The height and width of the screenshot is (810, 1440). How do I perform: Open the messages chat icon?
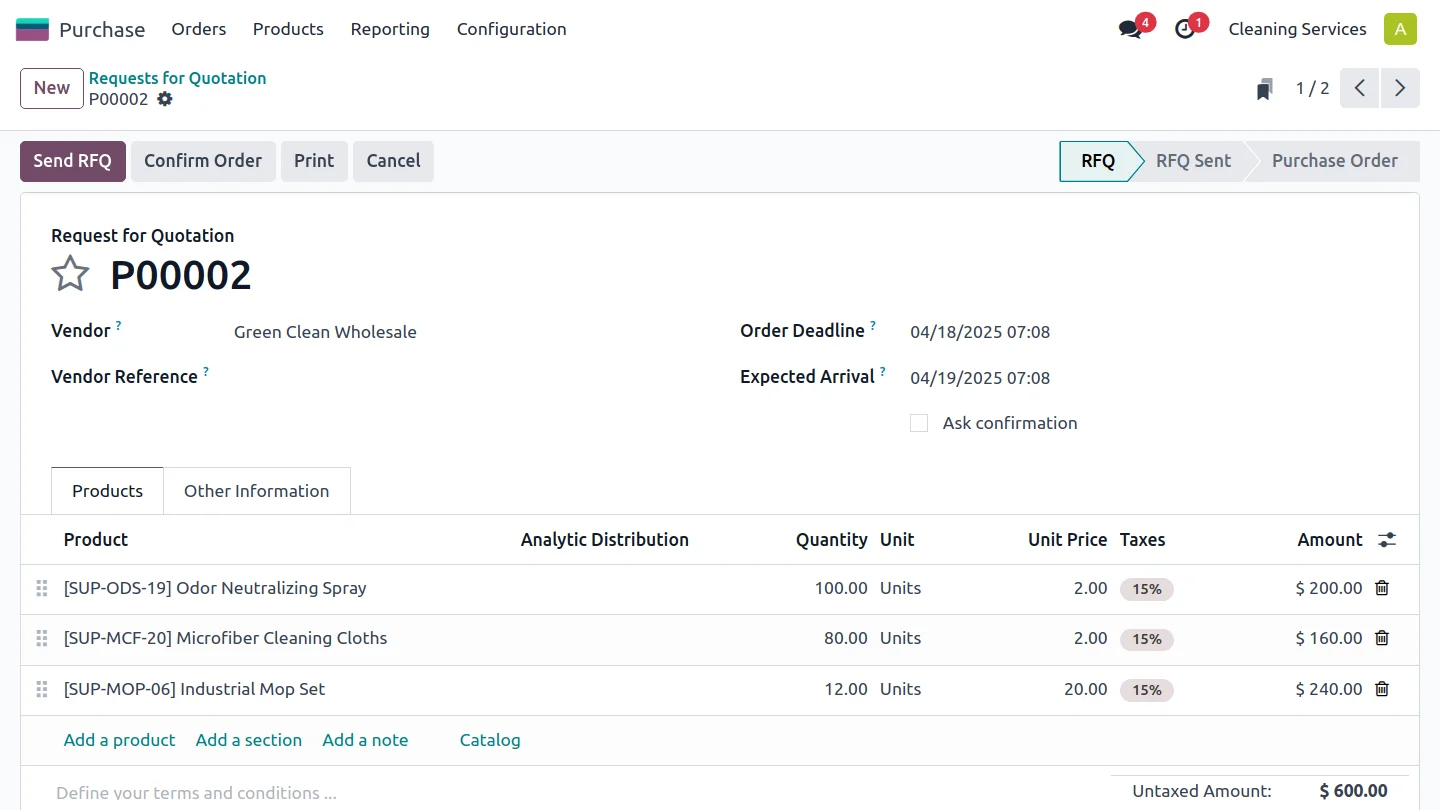click(x=1131, y=29)
